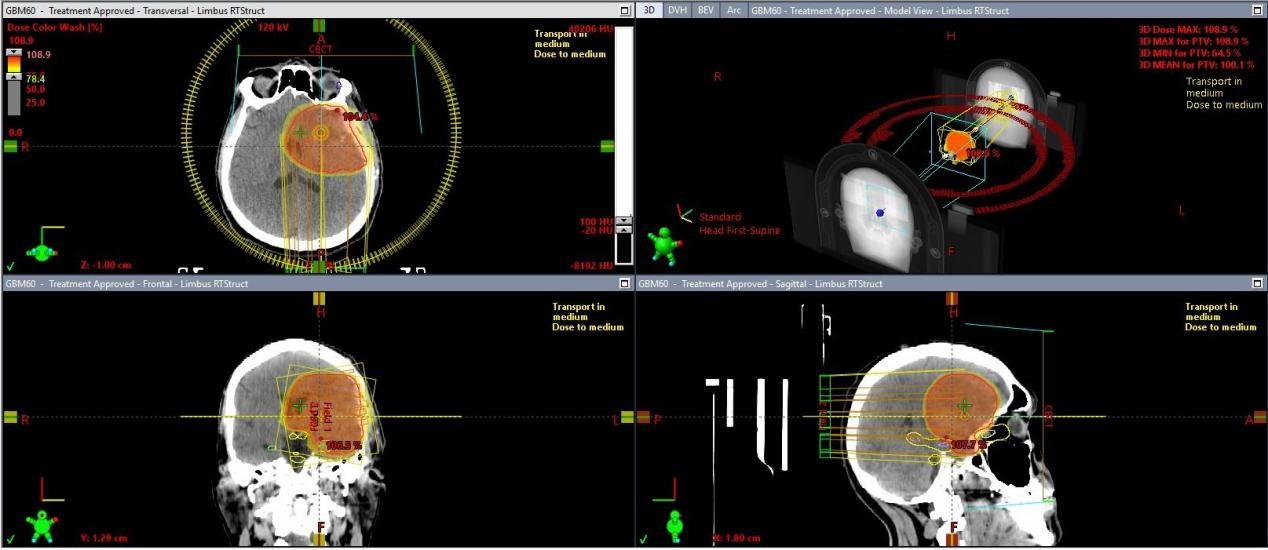Click the green isocenter crosshair marker in Sagittal view
Viewport: 1268px width, 550px height.
tap(964, 405)
